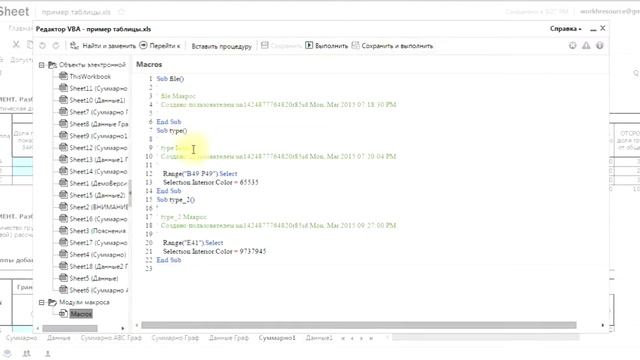Click the info circle icon at toolbar end
The height and width of the screenshot is (360, 640).
pyautogui.click(x=600, y=45)
